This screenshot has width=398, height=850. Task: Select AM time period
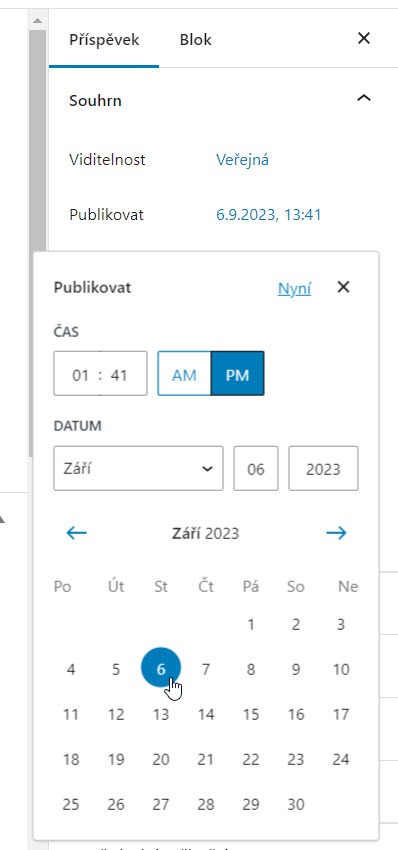coord(184,375)
